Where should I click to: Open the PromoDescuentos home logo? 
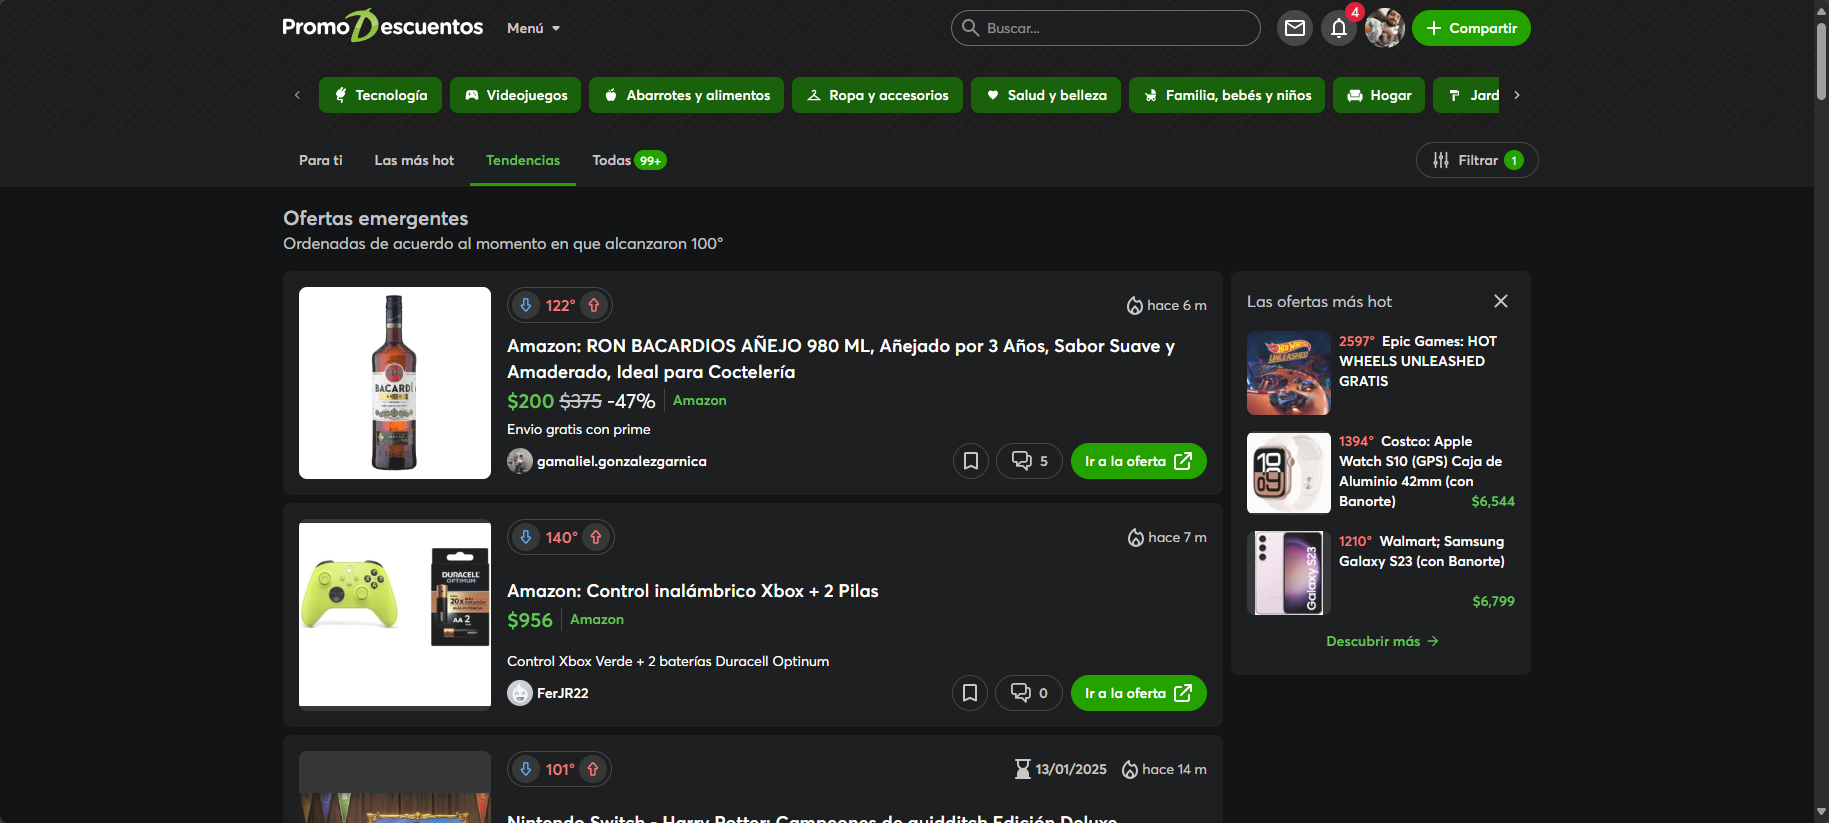(x=382, y=27)
